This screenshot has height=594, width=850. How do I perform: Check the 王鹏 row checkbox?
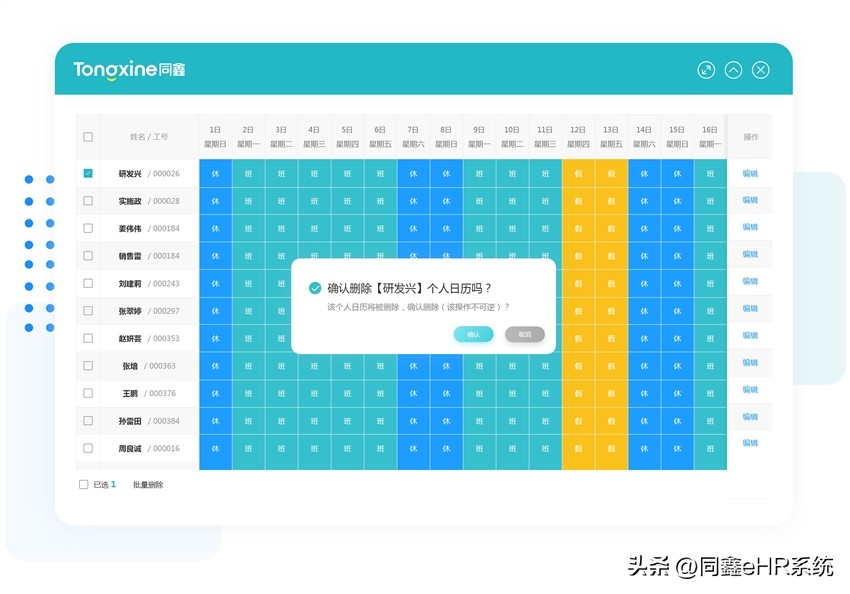tap(87, 393)
